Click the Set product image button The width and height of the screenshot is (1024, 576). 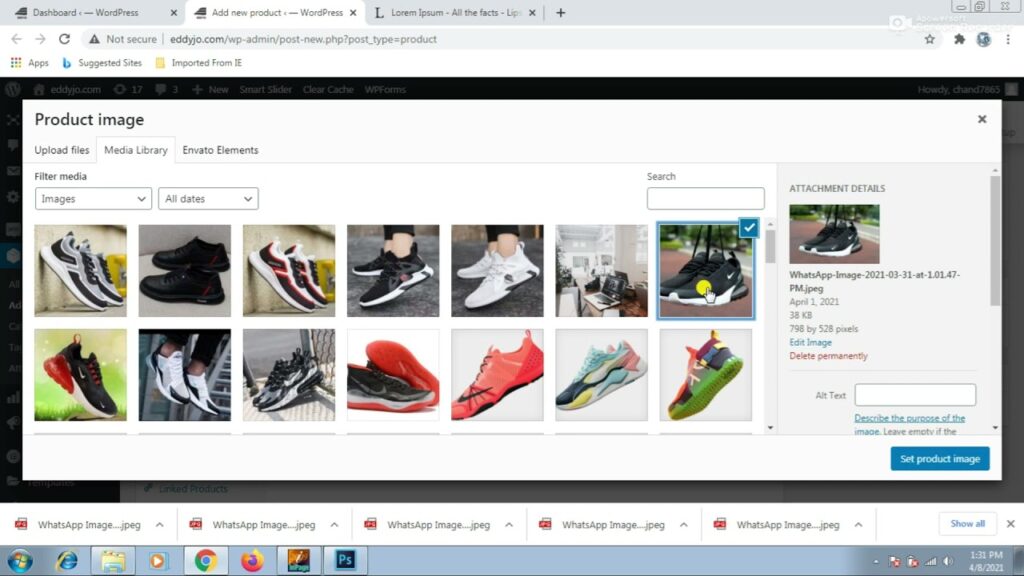pyautogui.click(x=939, y=459)
